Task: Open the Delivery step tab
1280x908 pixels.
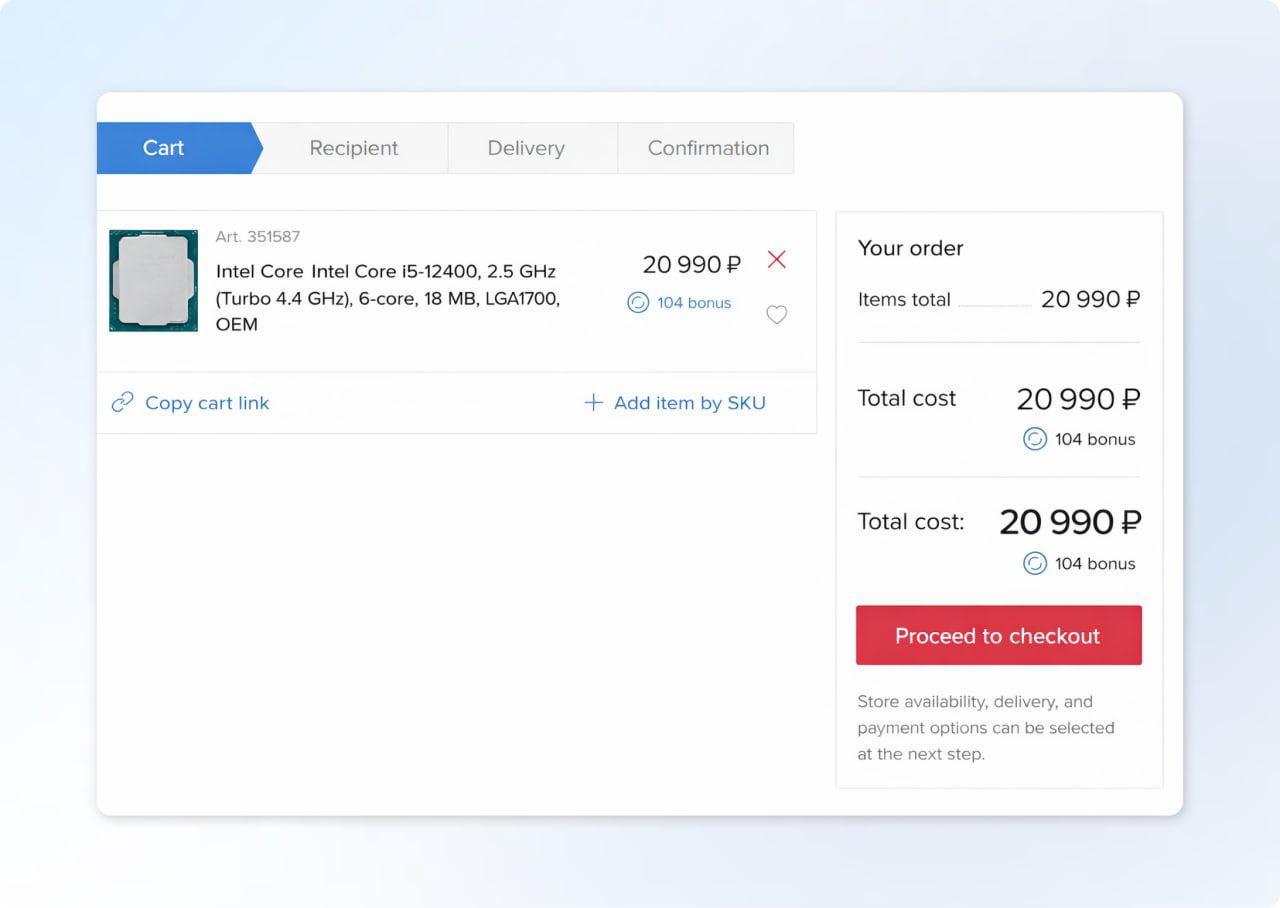Action: pyautogui.click(x=526, y=148)
